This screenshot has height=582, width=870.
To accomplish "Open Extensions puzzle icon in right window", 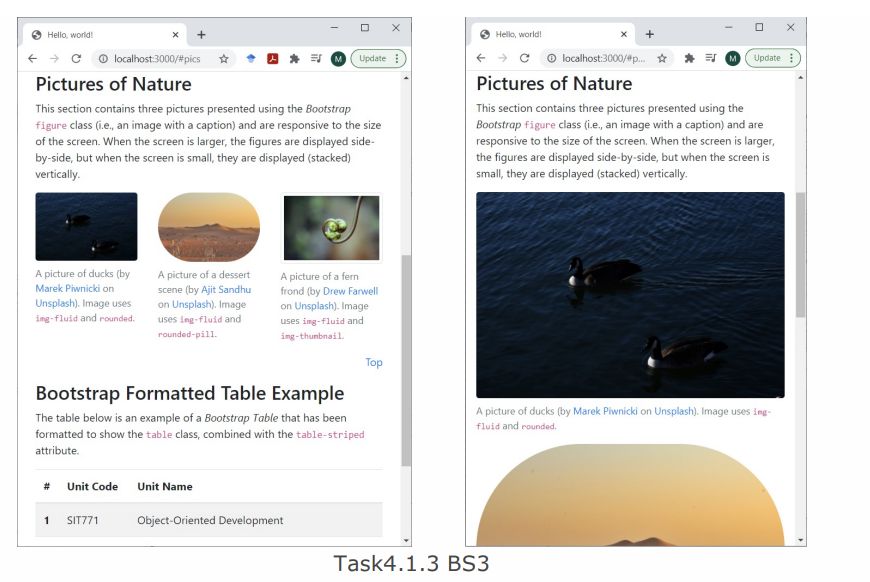I will tap(689, 58).
